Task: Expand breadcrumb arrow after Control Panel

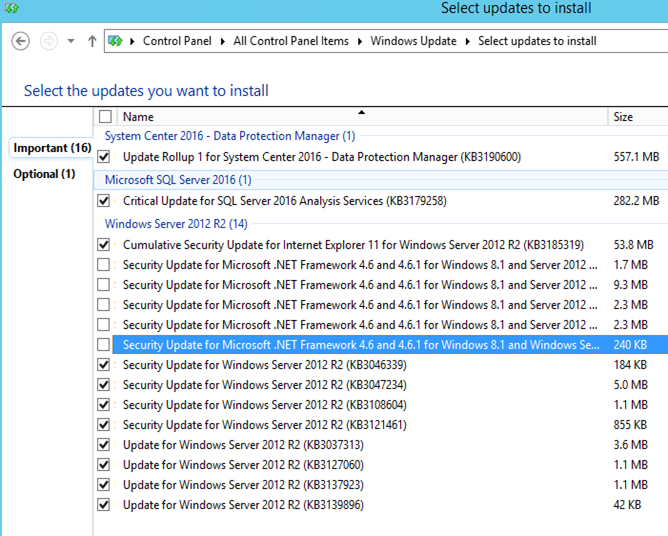Action: [x=222, y=41]
